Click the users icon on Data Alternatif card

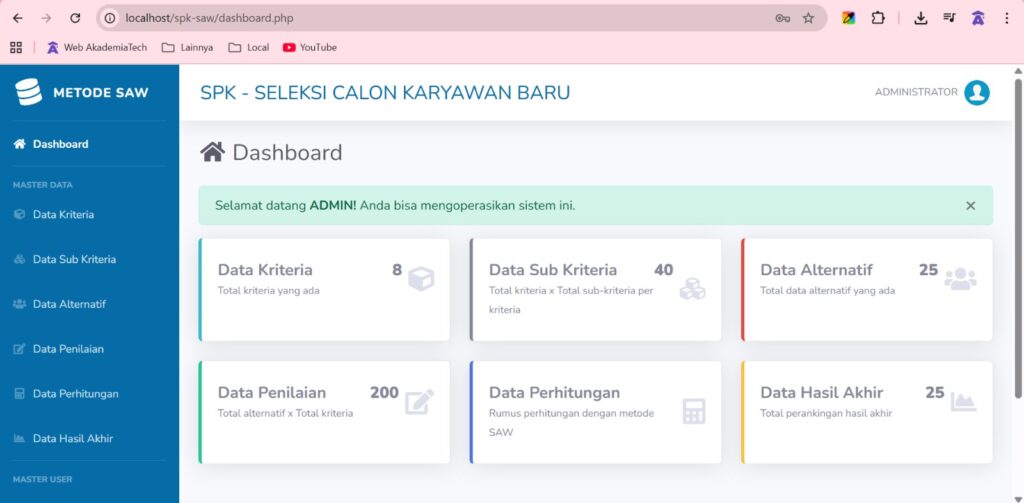click(x=961, y=279)
